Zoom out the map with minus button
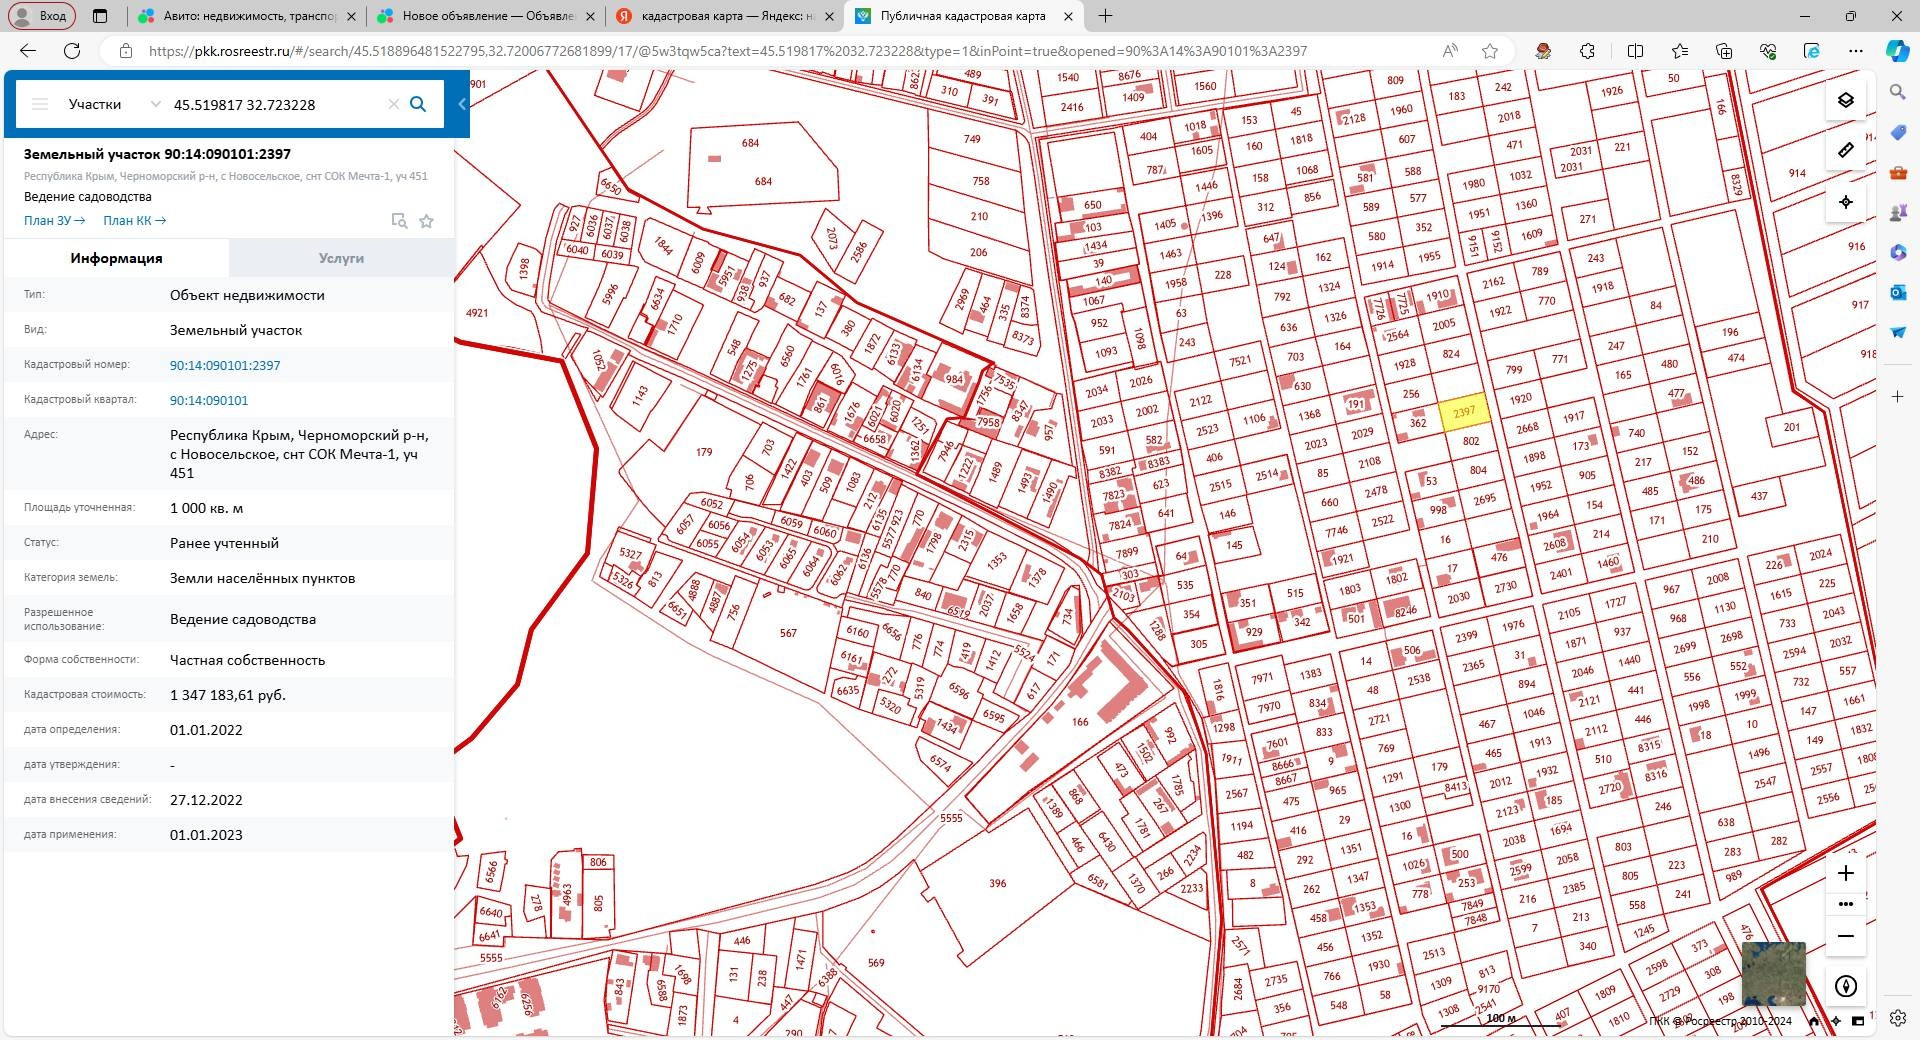 (1845, 937)
